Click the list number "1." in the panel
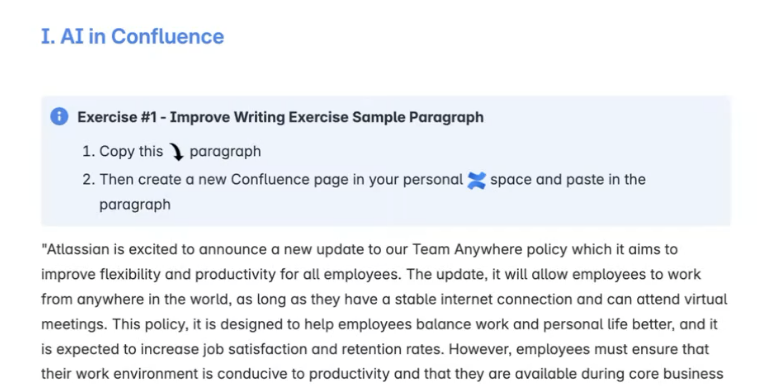Viewport: 770px width, 388px height. click(88, 151)
